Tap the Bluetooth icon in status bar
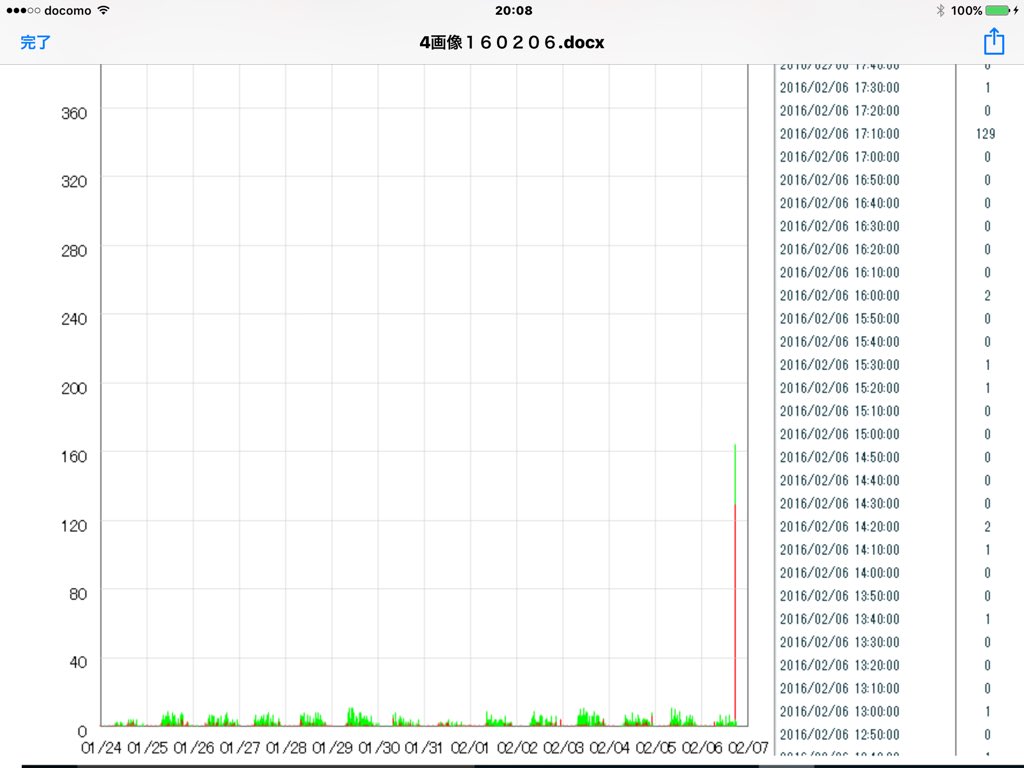The width and height of the screenshot is (1024, 768). [x=940, y=10]
